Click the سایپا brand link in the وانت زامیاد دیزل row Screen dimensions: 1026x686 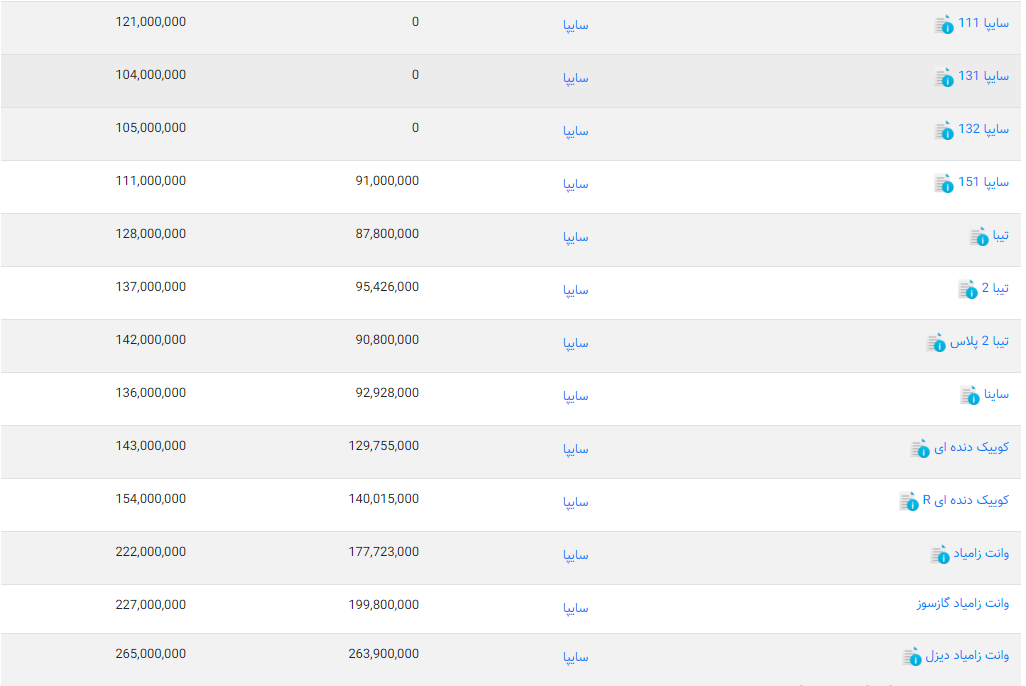(x=576, y=657)
